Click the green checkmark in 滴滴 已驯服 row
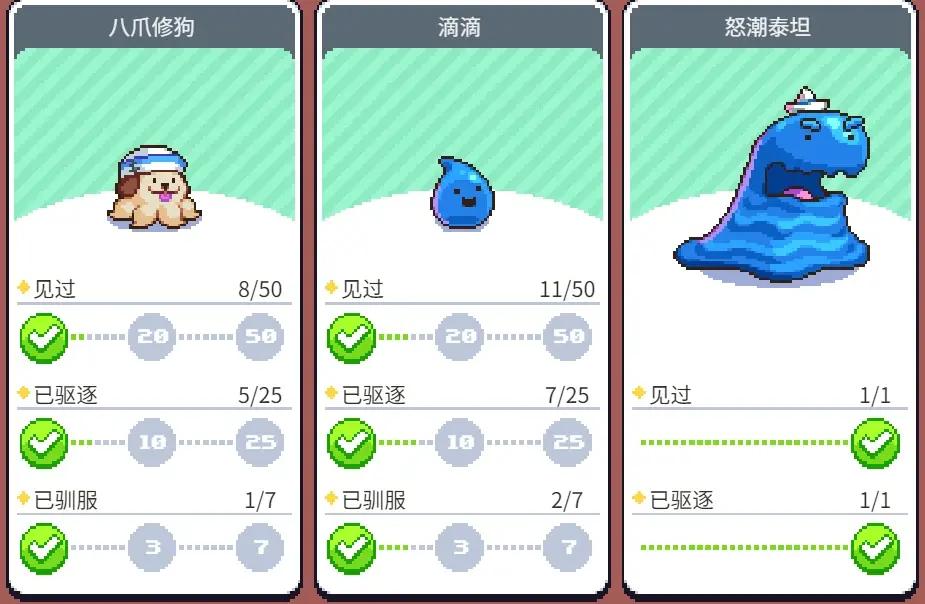Image resolution: width=925 pixels, height=604 pixels. (352, 549)
